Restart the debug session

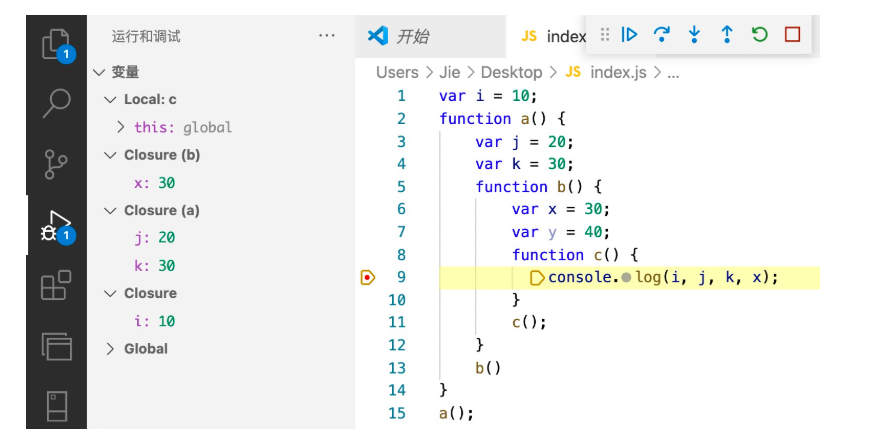tap(760, 34)
